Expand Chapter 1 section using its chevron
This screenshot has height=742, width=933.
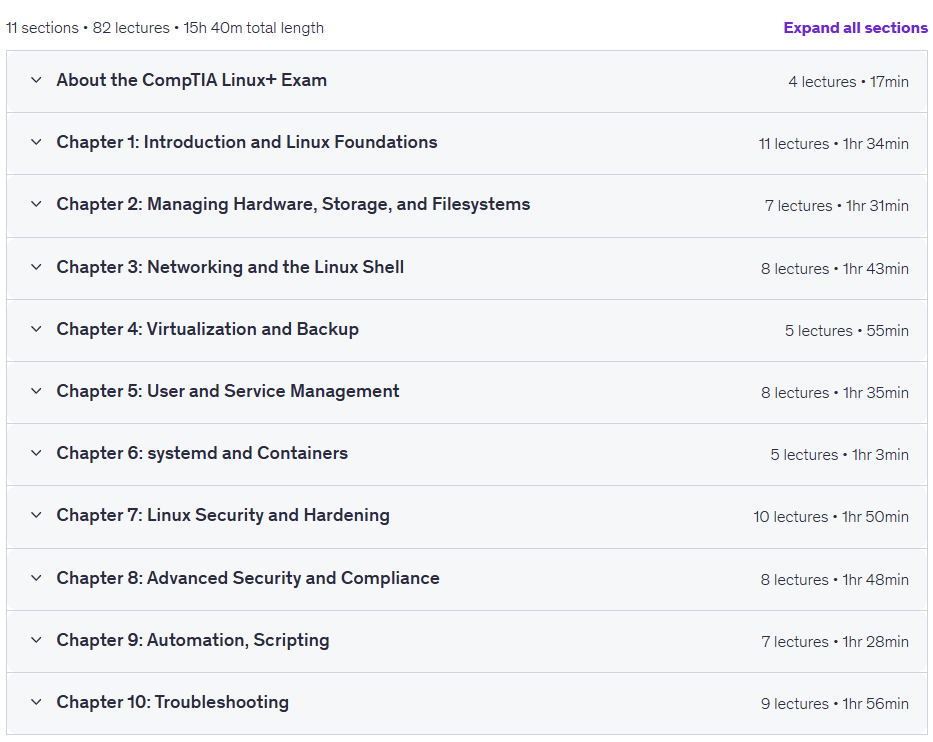click(36, 142)
